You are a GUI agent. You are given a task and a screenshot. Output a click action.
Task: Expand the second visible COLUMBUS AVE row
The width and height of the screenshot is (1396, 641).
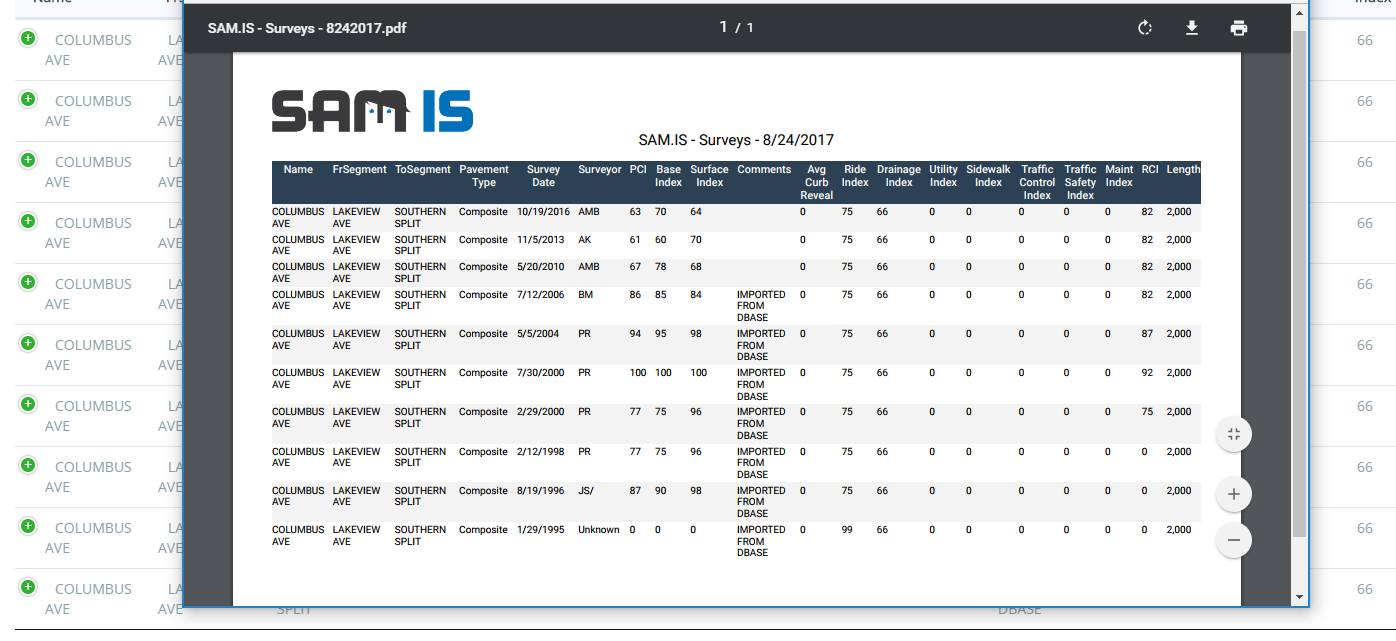[28, 99]
